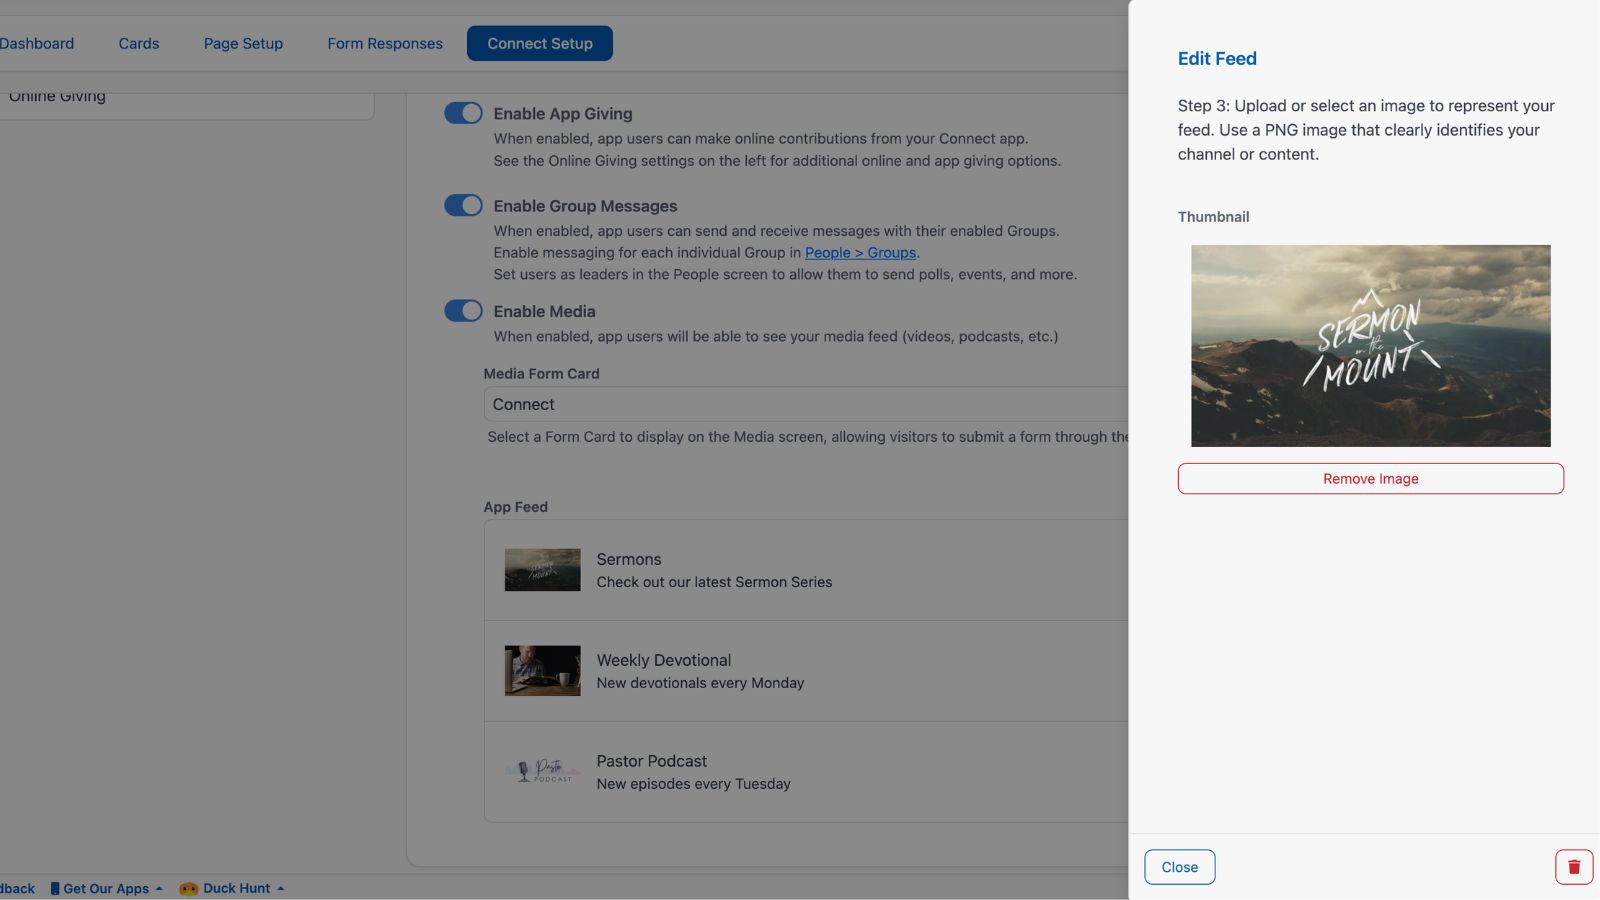Select the Connect Setup tab
This screenshot has height=900, width=1600.
(540, 43)
